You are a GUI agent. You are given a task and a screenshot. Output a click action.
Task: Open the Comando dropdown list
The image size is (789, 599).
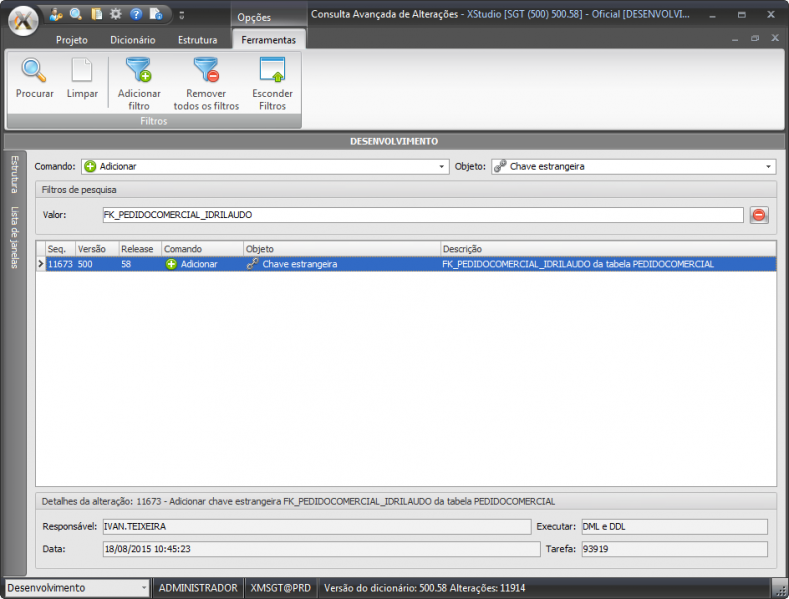pyautogui.click(x=442, y=167)
